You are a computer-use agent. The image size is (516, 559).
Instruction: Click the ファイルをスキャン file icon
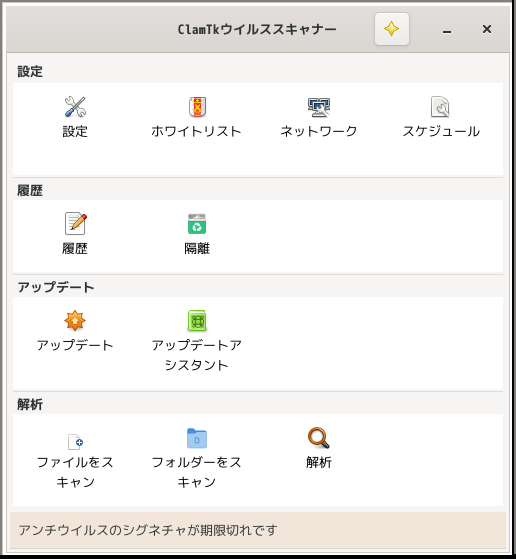(75, 441)
